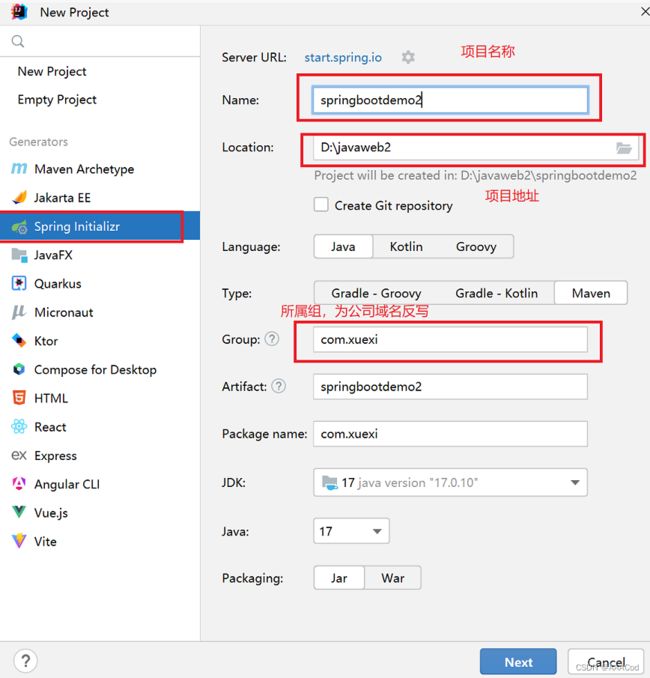Open Server URL settings gear
This screenshot has width=650, height=678.
[x=408, y=57]
